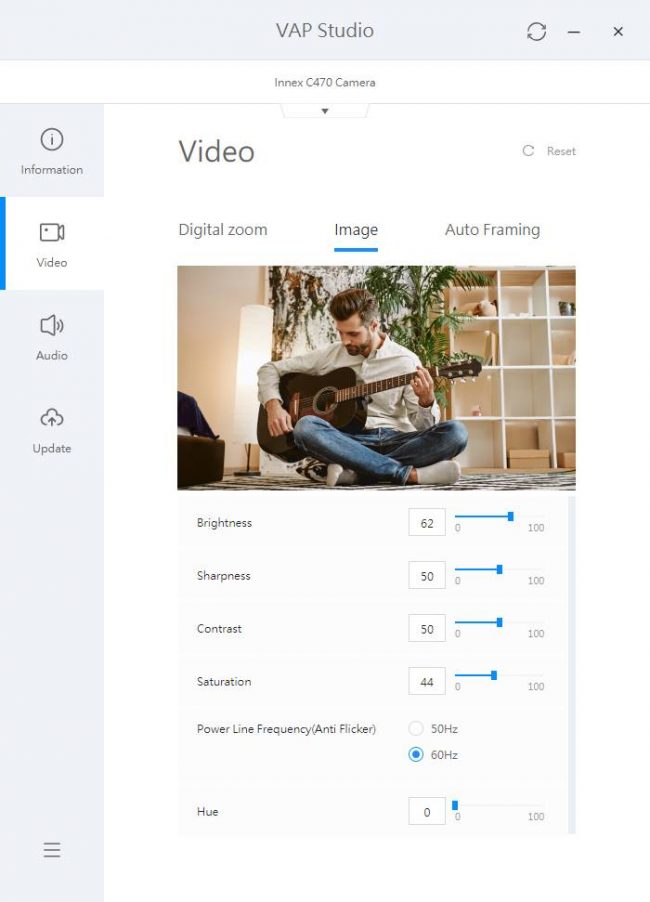Click the circular Reset arrow icon
The width and height of the screenshot is (650, 902).
click(x=528, y=151)
